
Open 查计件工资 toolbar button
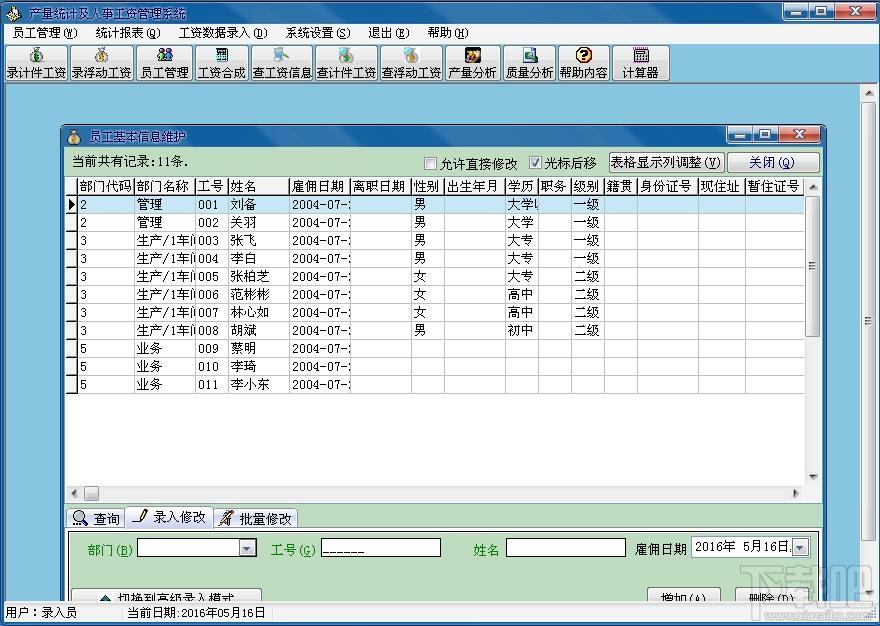[x=346, y=63]
